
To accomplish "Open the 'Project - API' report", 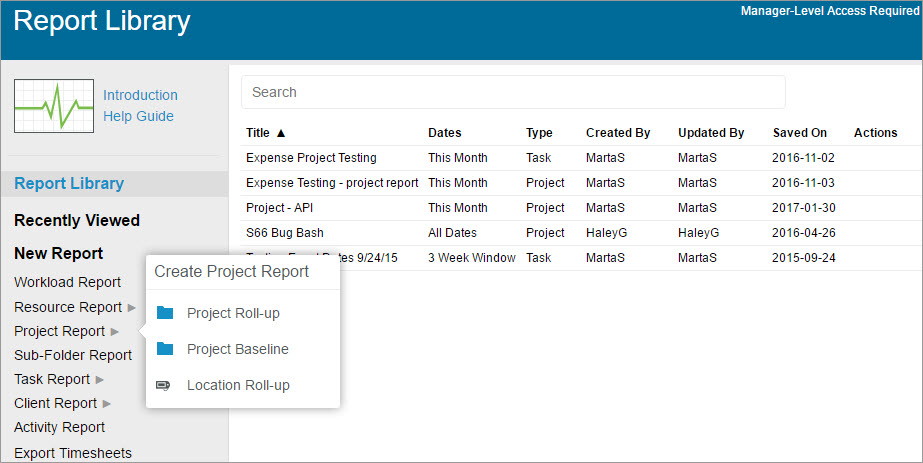I will point(280,208).
